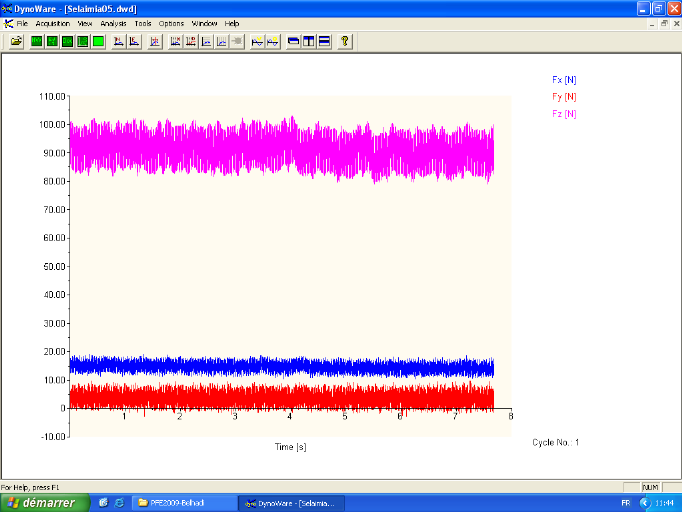Viewport: 682px width, 512px height.
Task: Select the Fx [N] legend entry
Action: coord(563,79)
